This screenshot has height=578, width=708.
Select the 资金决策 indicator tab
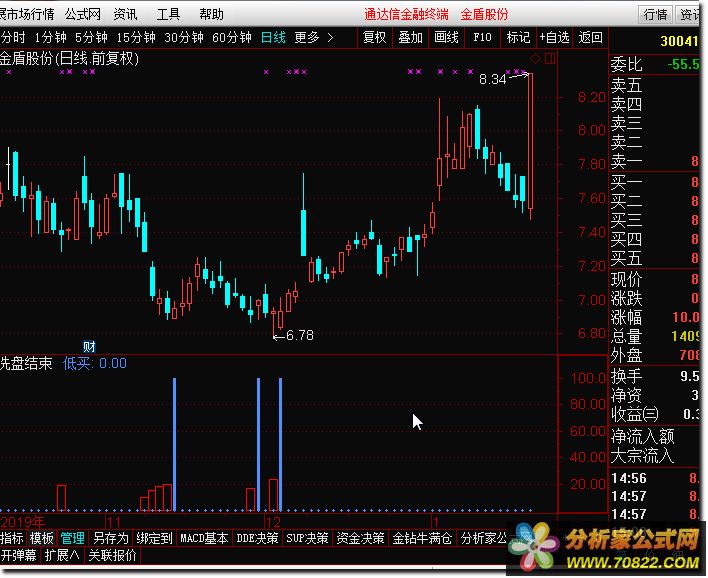[x=360, y=538]
